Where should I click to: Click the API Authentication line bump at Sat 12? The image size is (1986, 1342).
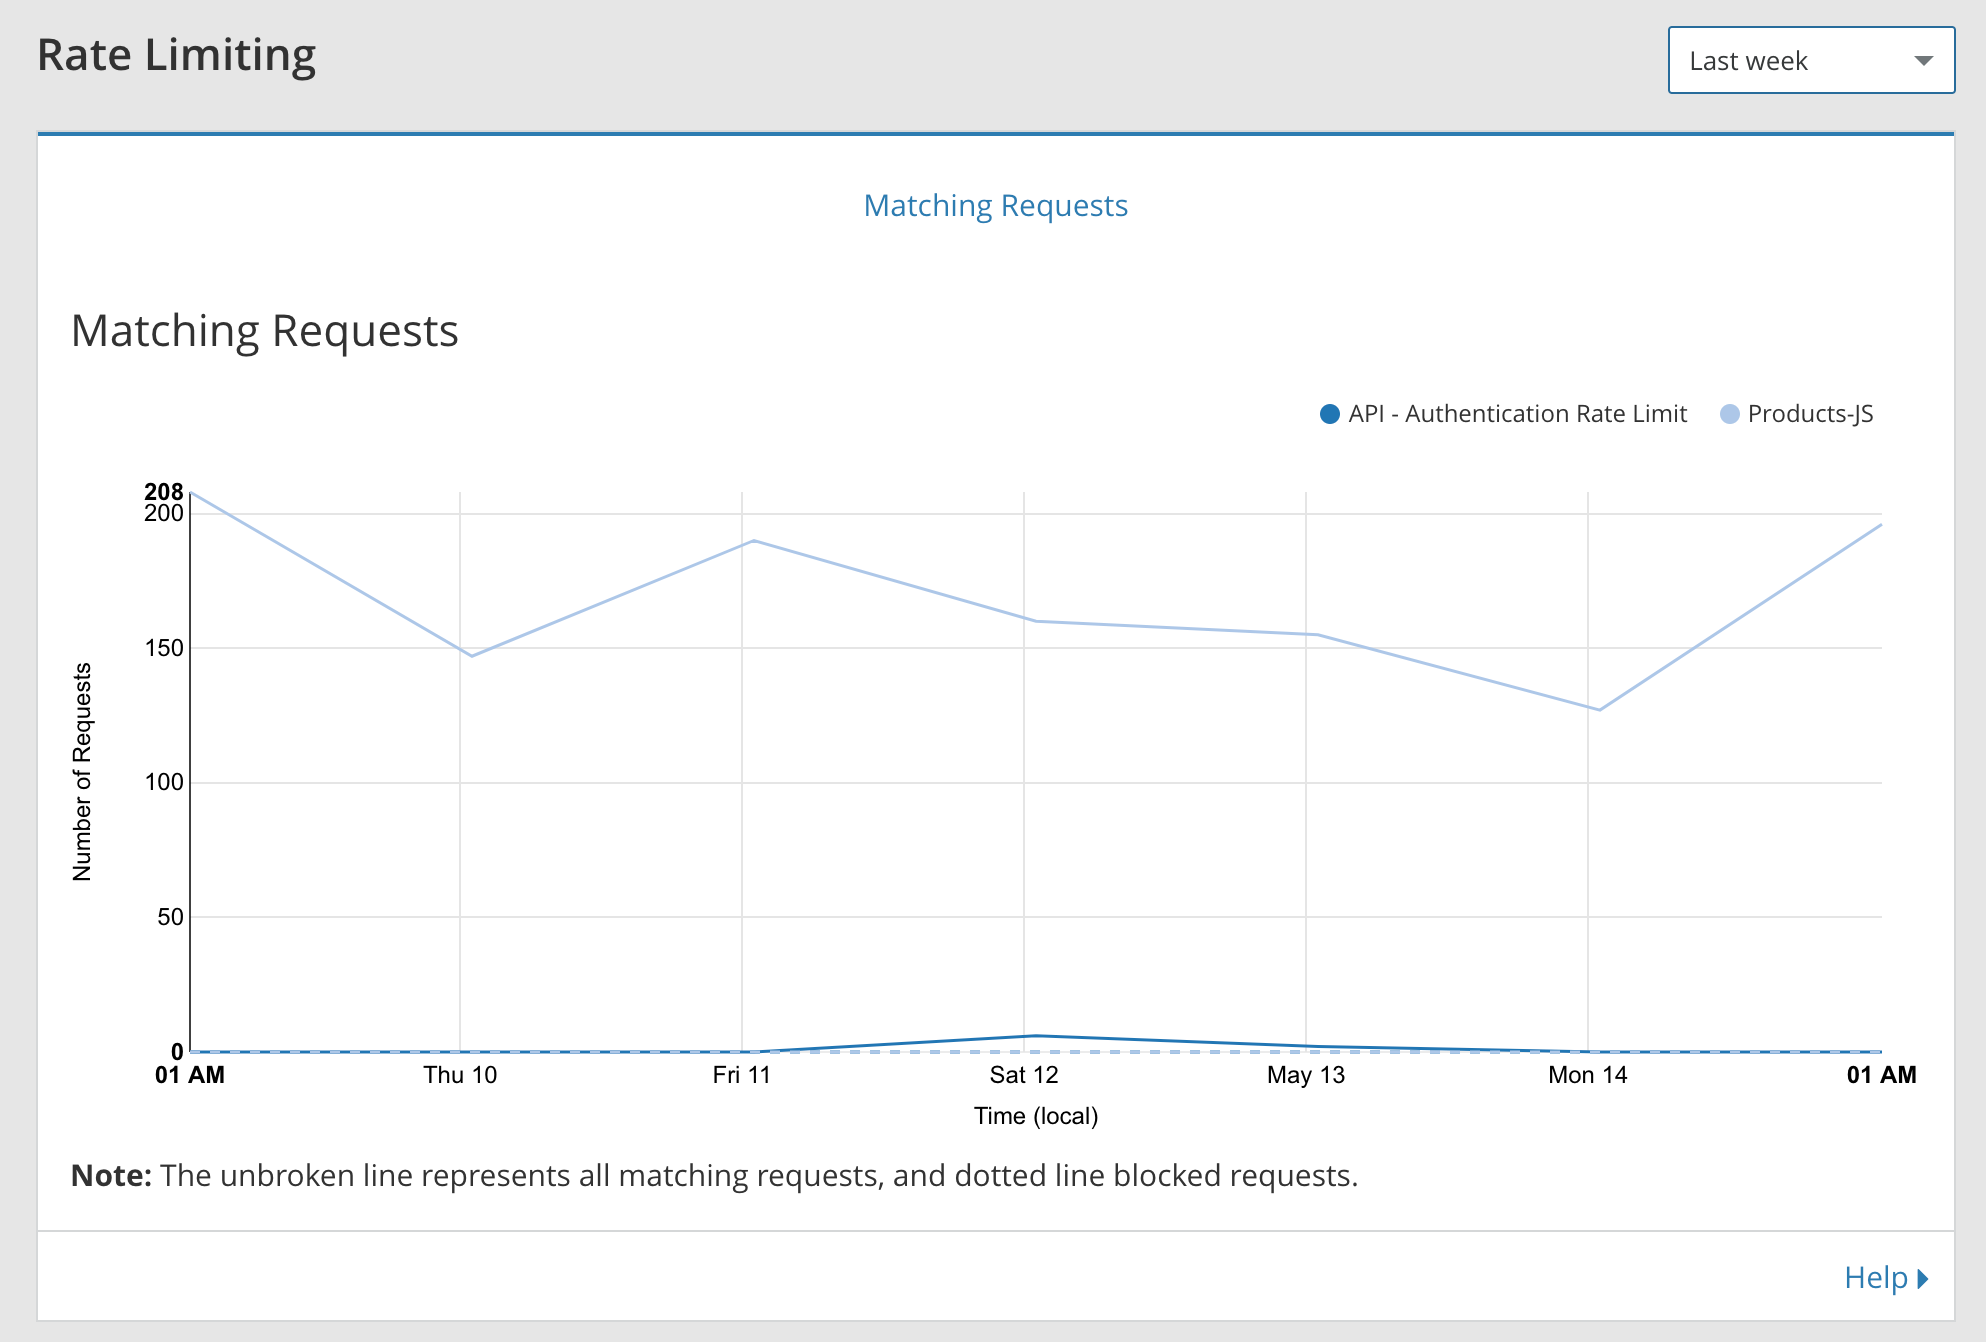(x=1036, y=1036)
